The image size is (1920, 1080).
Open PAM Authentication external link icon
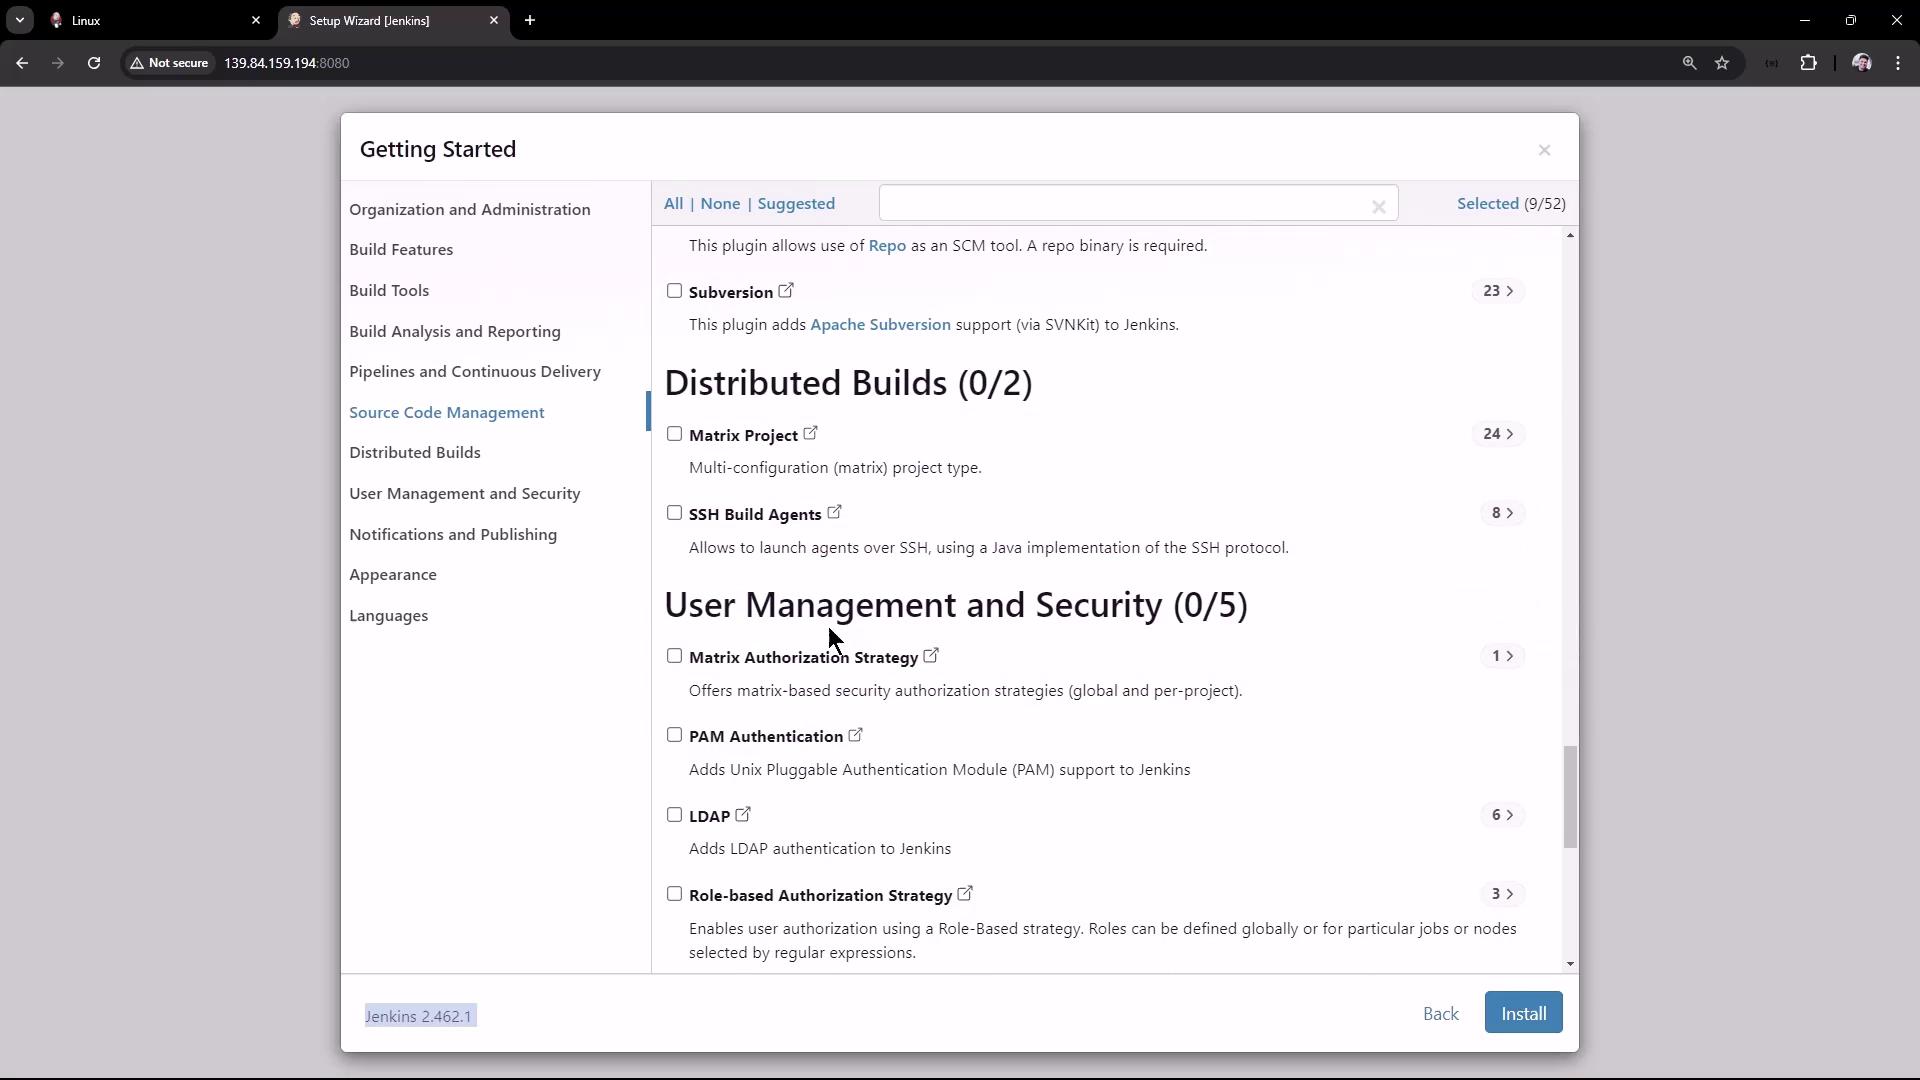pos(855,735)
